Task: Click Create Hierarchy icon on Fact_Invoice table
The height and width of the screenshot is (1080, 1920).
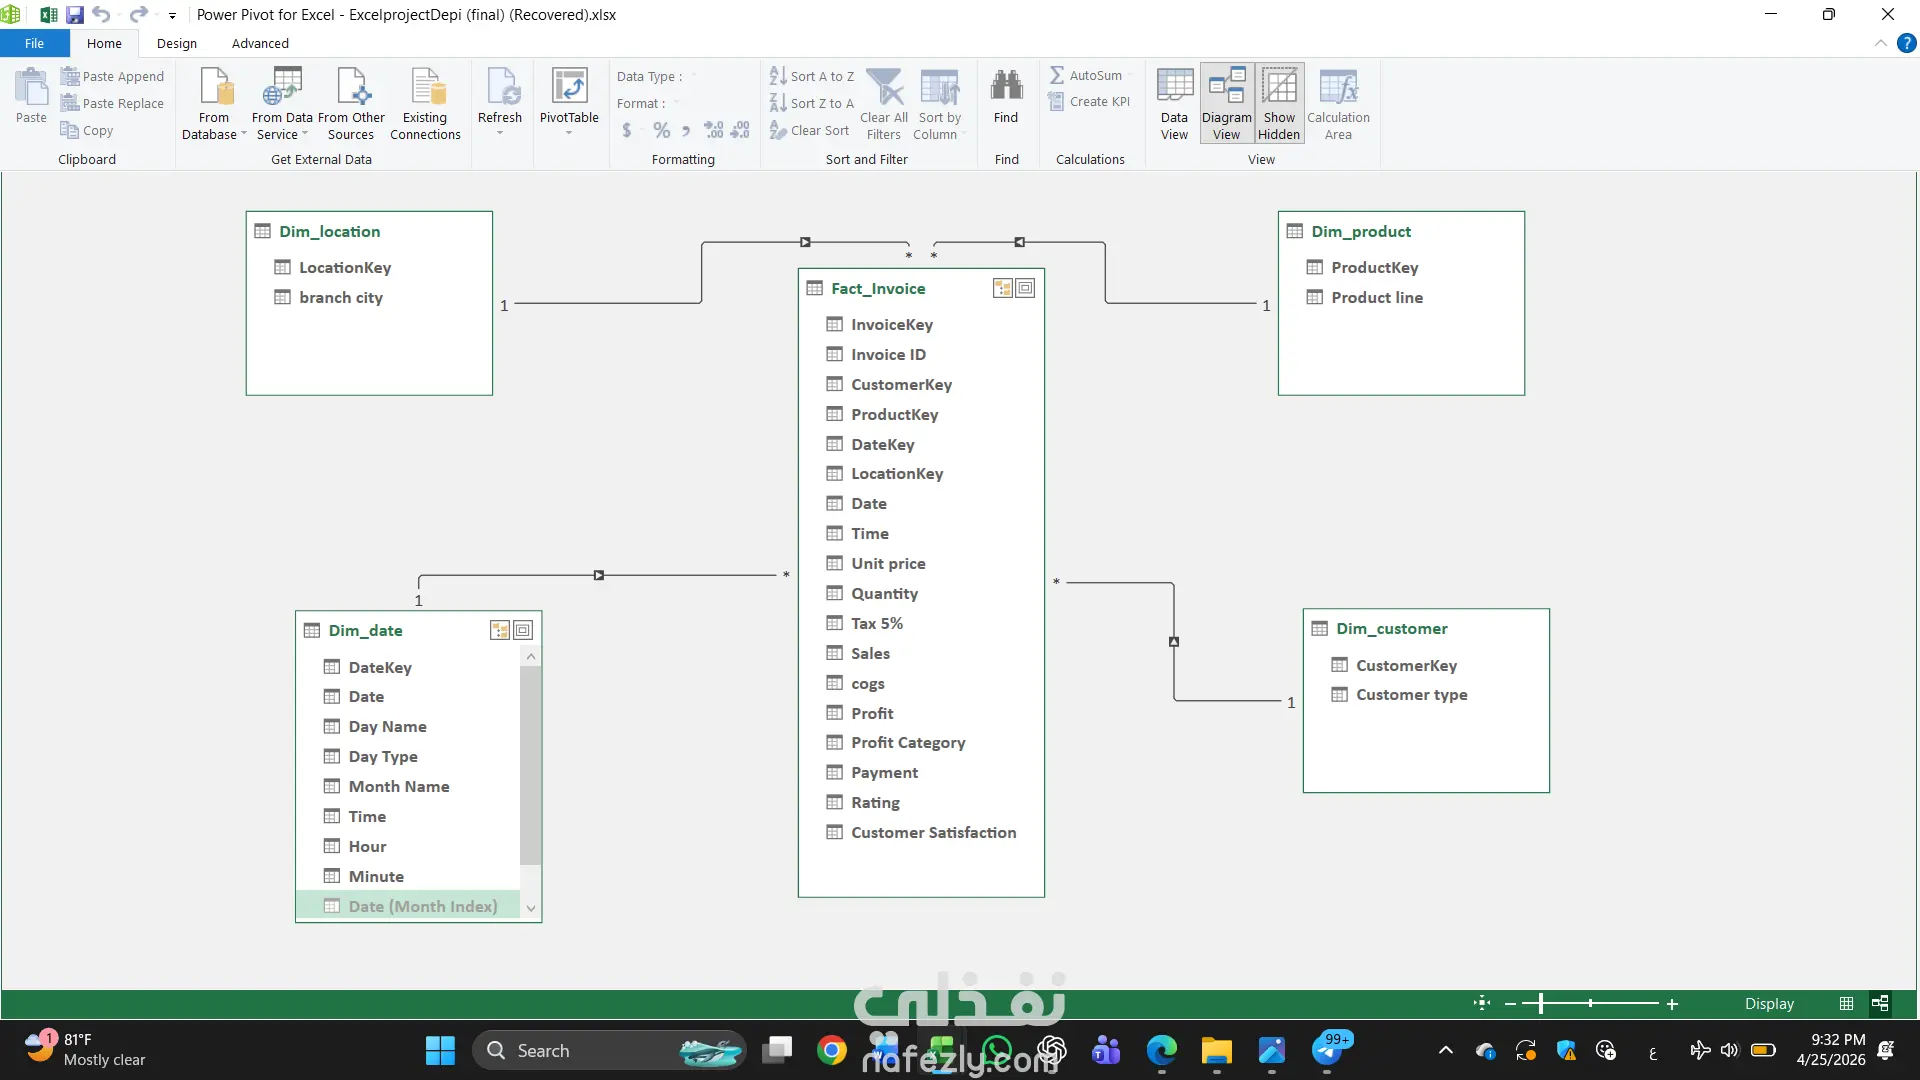Action: point(1002,289)
